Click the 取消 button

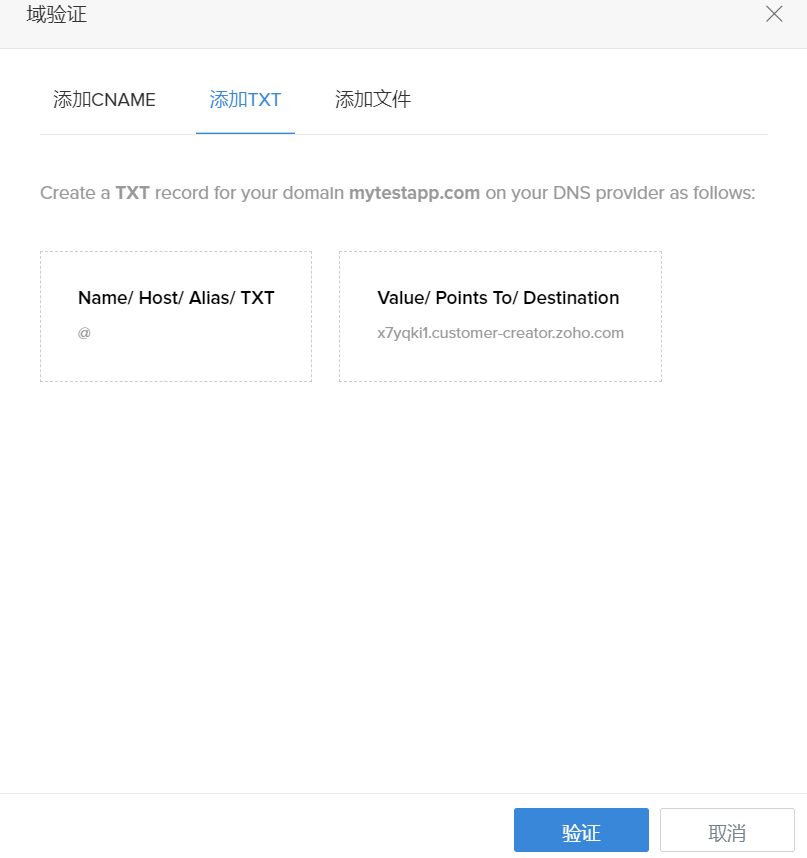click(x=727, y=833)
